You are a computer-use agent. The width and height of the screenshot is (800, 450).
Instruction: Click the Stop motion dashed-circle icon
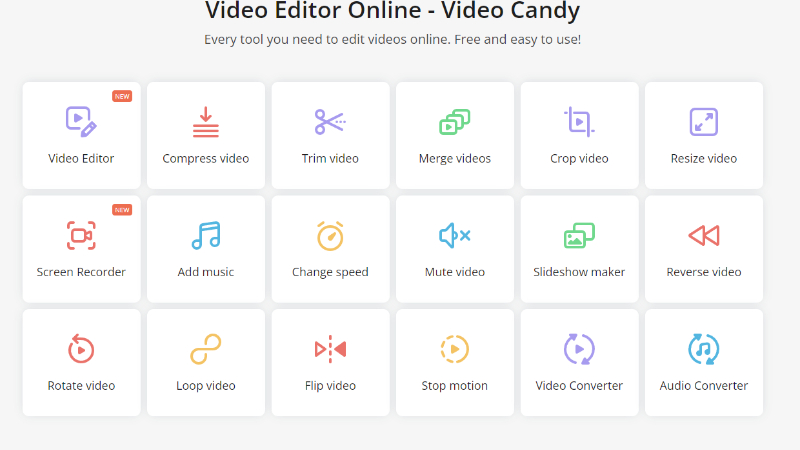coord(455,349)
